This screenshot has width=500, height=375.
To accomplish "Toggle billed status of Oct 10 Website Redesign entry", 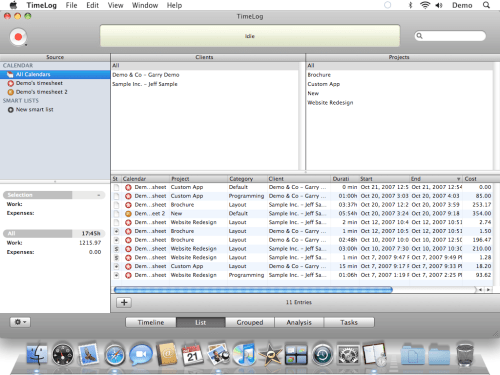I will click(x=116, y=249).
